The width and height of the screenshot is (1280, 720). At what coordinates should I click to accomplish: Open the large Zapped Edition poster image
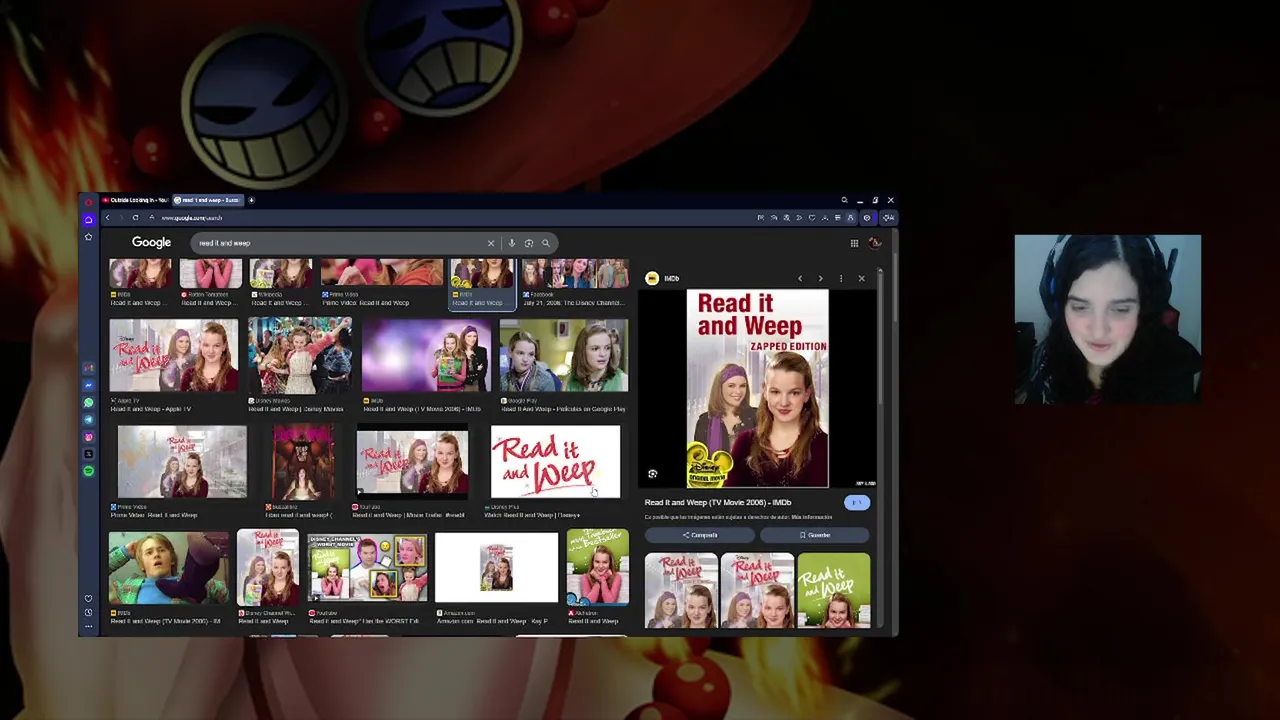[x=757, y=389]
